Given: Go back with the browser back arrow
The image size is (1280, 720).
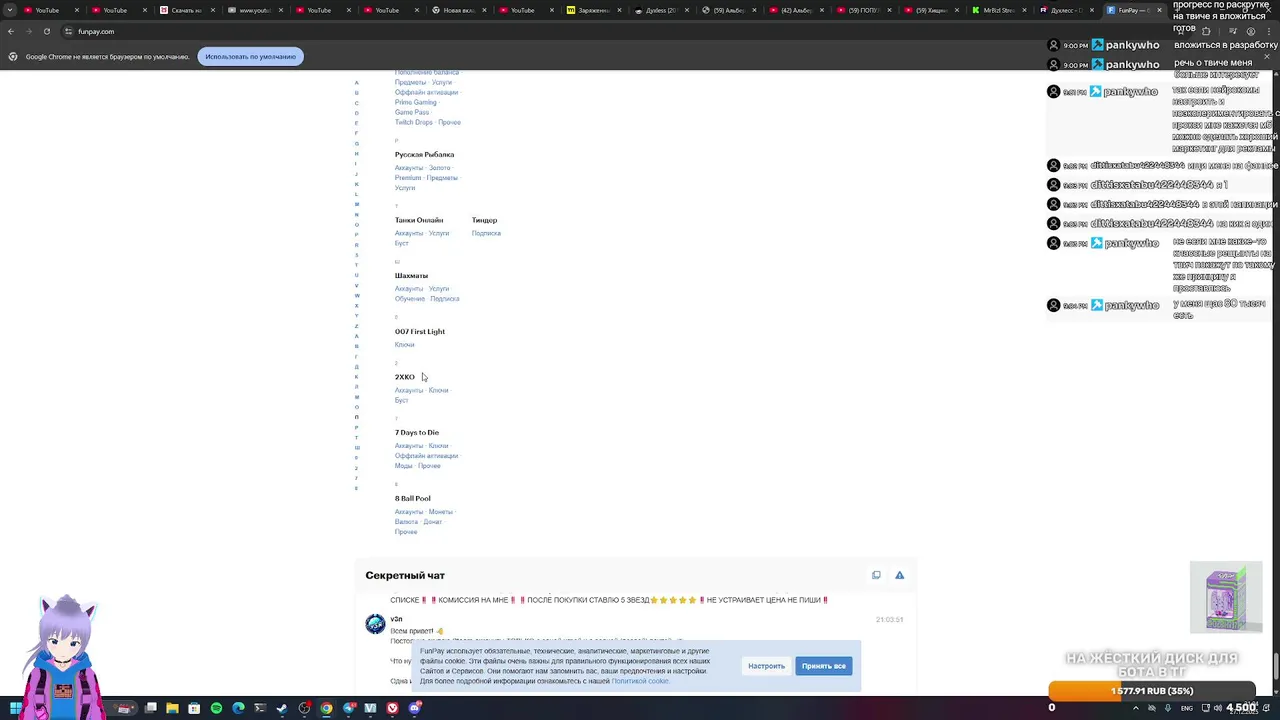Looking at the screenshot, I should pyautogui.click(x=11, y=31).
